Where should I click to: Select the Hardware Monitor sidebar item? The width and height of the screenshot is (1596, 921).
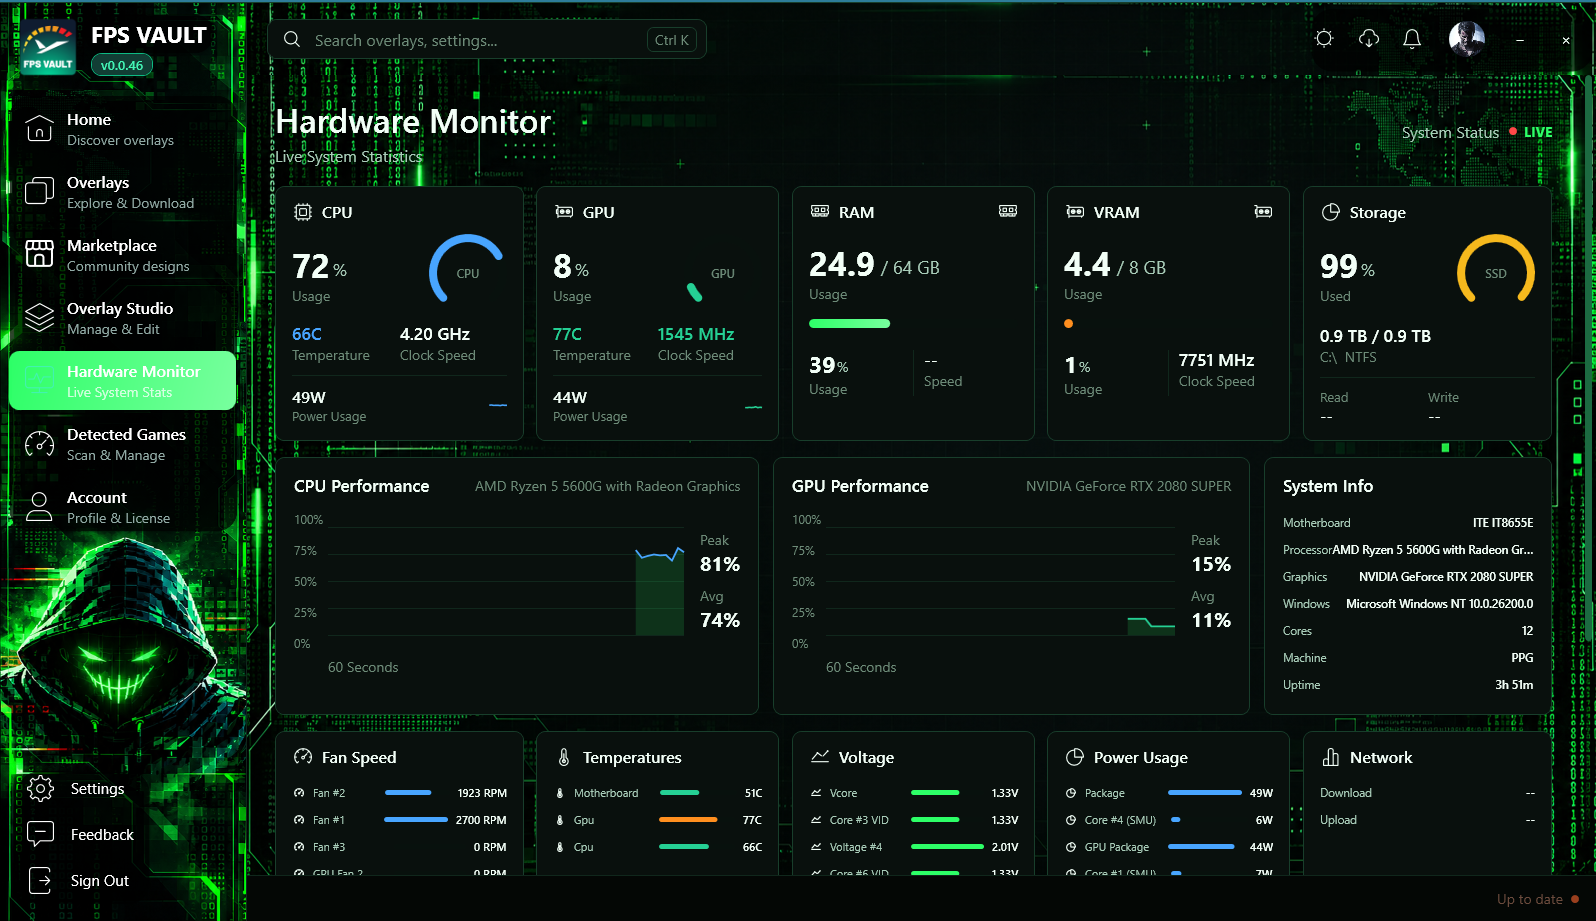[122, 381]
